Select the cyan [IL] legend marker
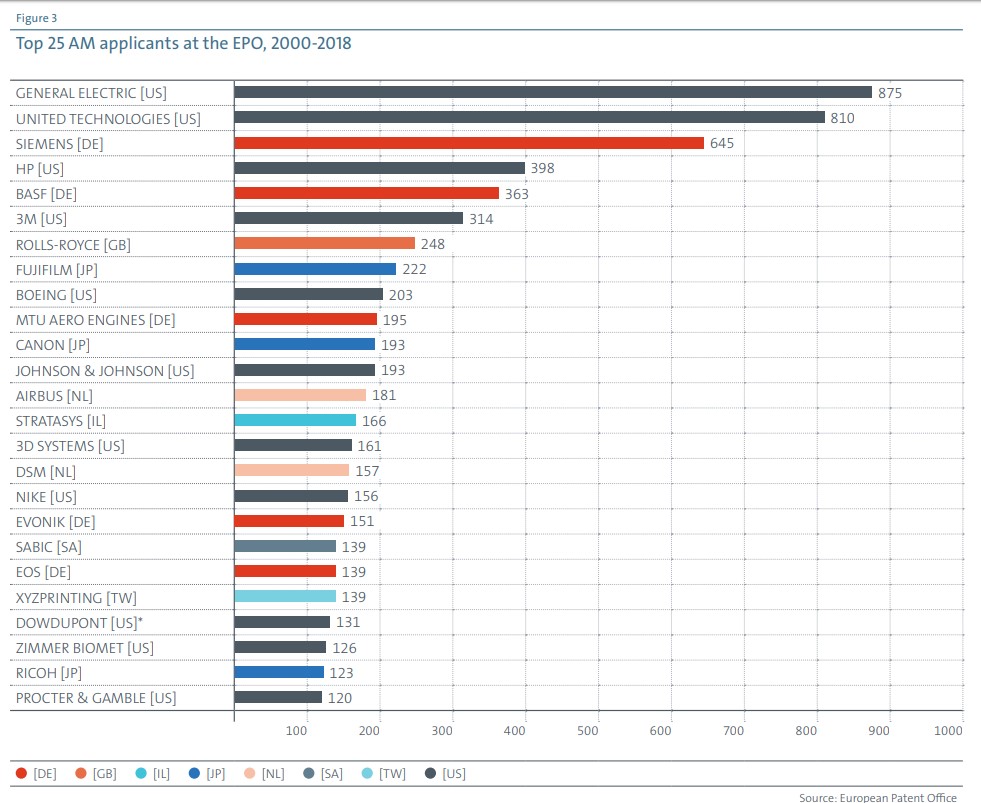981x803 pixels. 141,774
